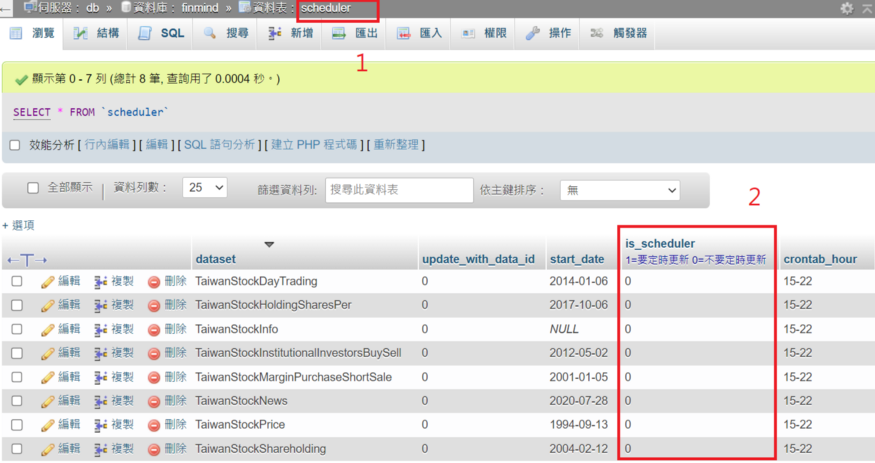Open the 依主鍵排序 sort by key dropdown
Screen dimensions: 875x463
coord(619,189)
